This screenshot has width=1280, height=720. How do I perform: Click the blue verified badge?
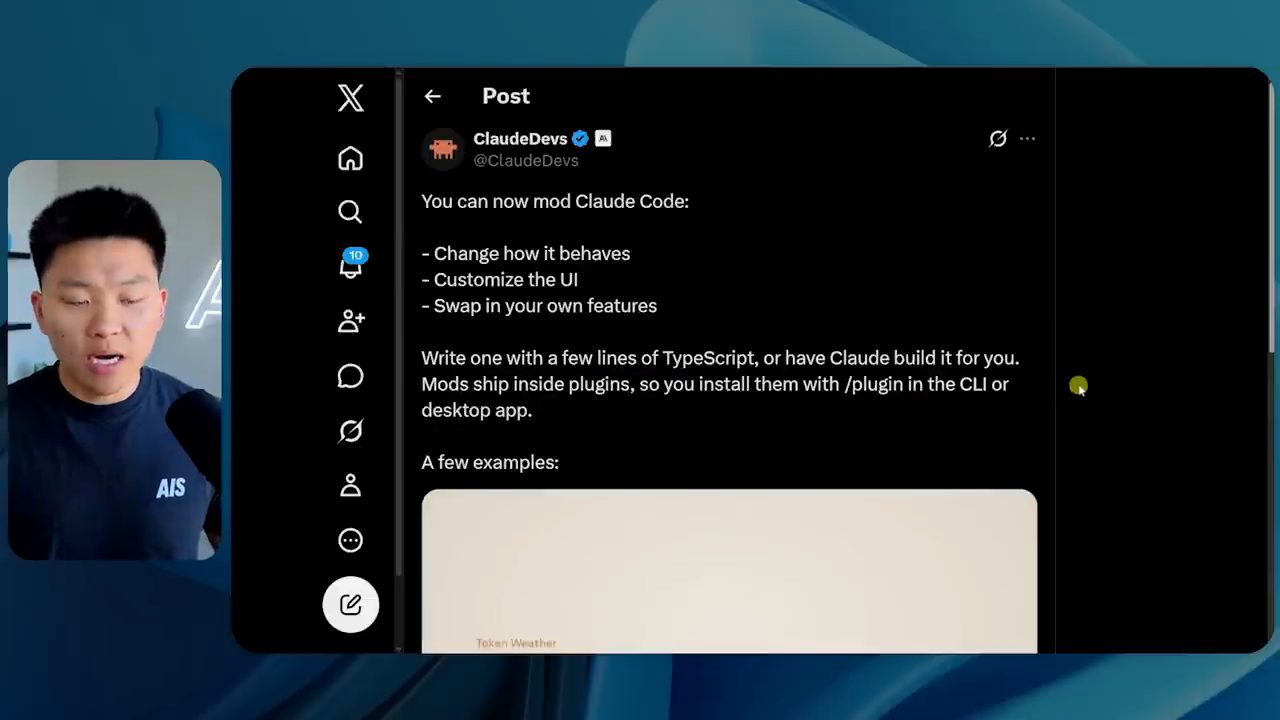tap(580, 139)
